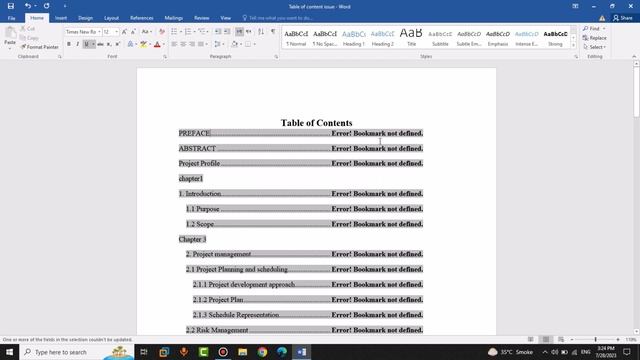The image size is (640, 360).
Task: Open the Paragraph dialog launcher
Action: click(276, 57)
